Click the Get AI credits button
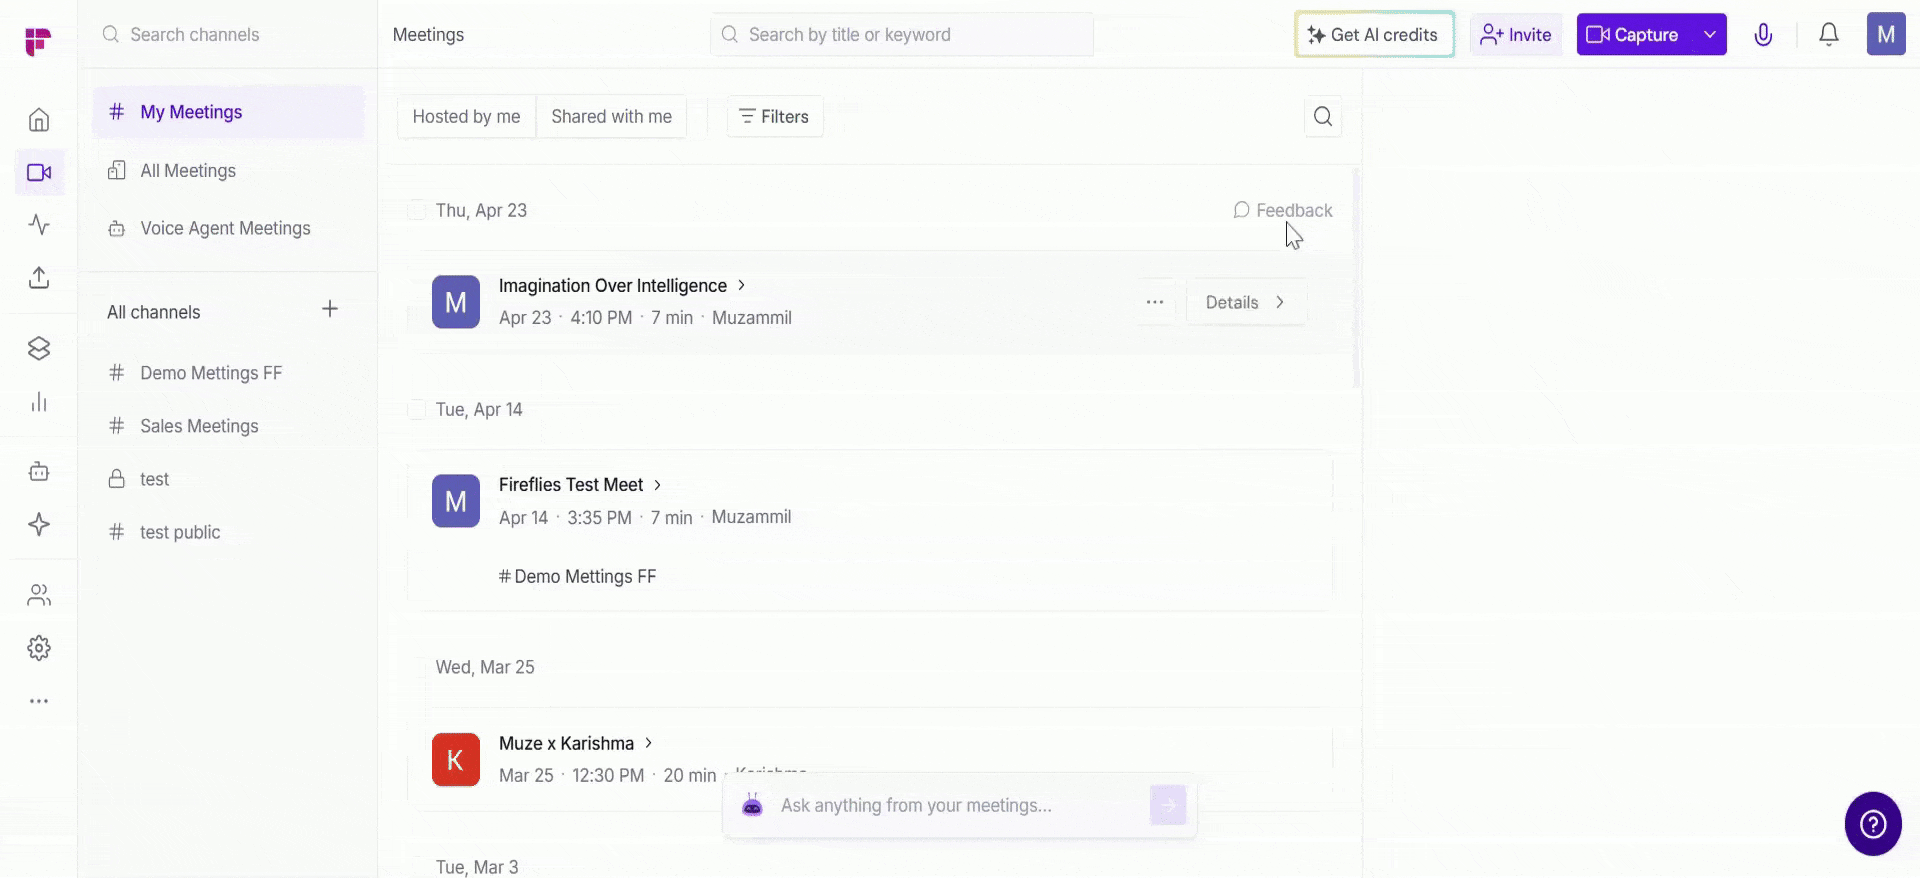Screen dimensions: 1920x878 pos(1374,35)
